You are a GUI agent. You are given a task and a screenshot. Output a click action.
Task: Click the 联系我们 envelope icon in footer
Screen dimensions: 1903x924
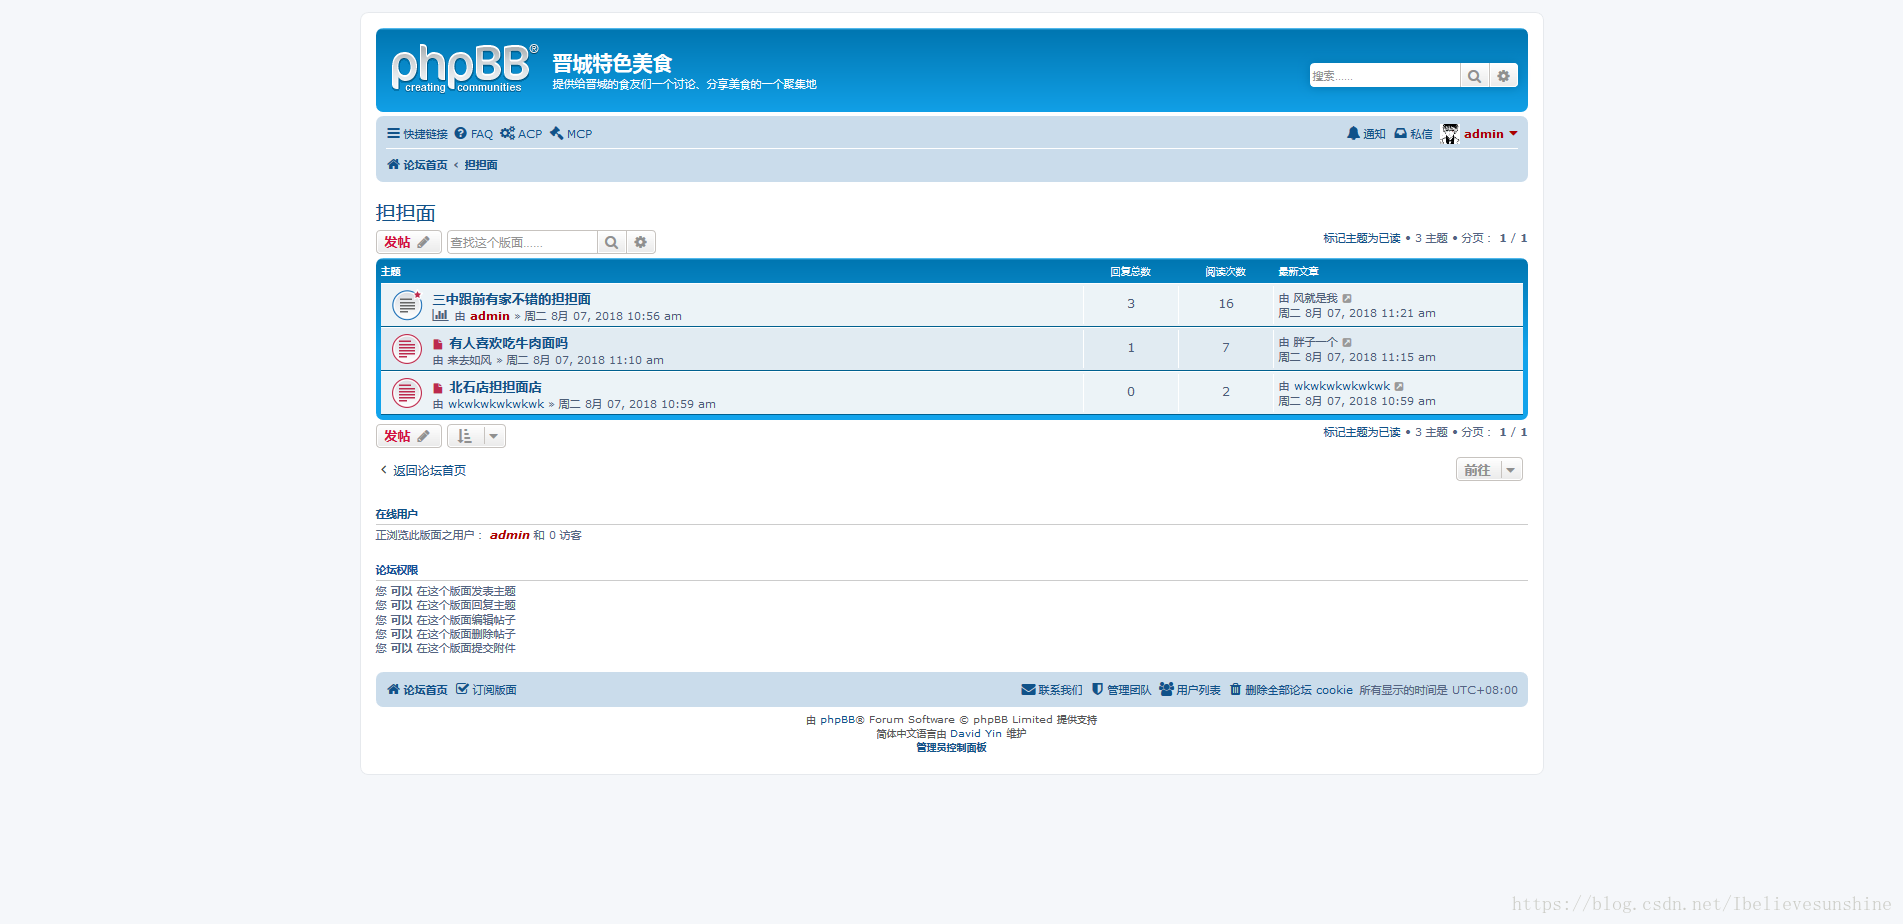1028,689
